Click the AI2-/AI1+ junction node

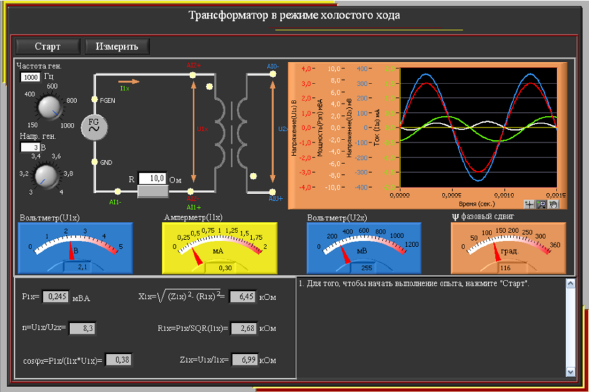click(x=191, y=191)
